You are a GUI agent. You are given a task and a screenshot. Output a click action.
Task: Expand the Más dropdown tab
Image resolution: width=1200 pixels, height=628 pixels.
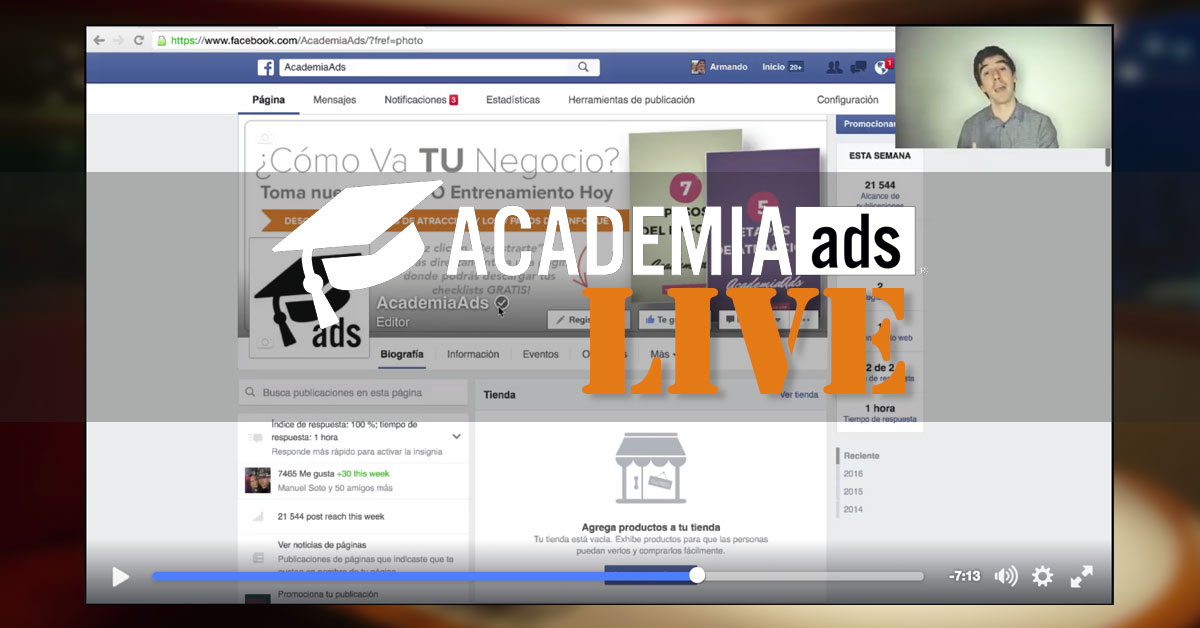coord(662,354)
